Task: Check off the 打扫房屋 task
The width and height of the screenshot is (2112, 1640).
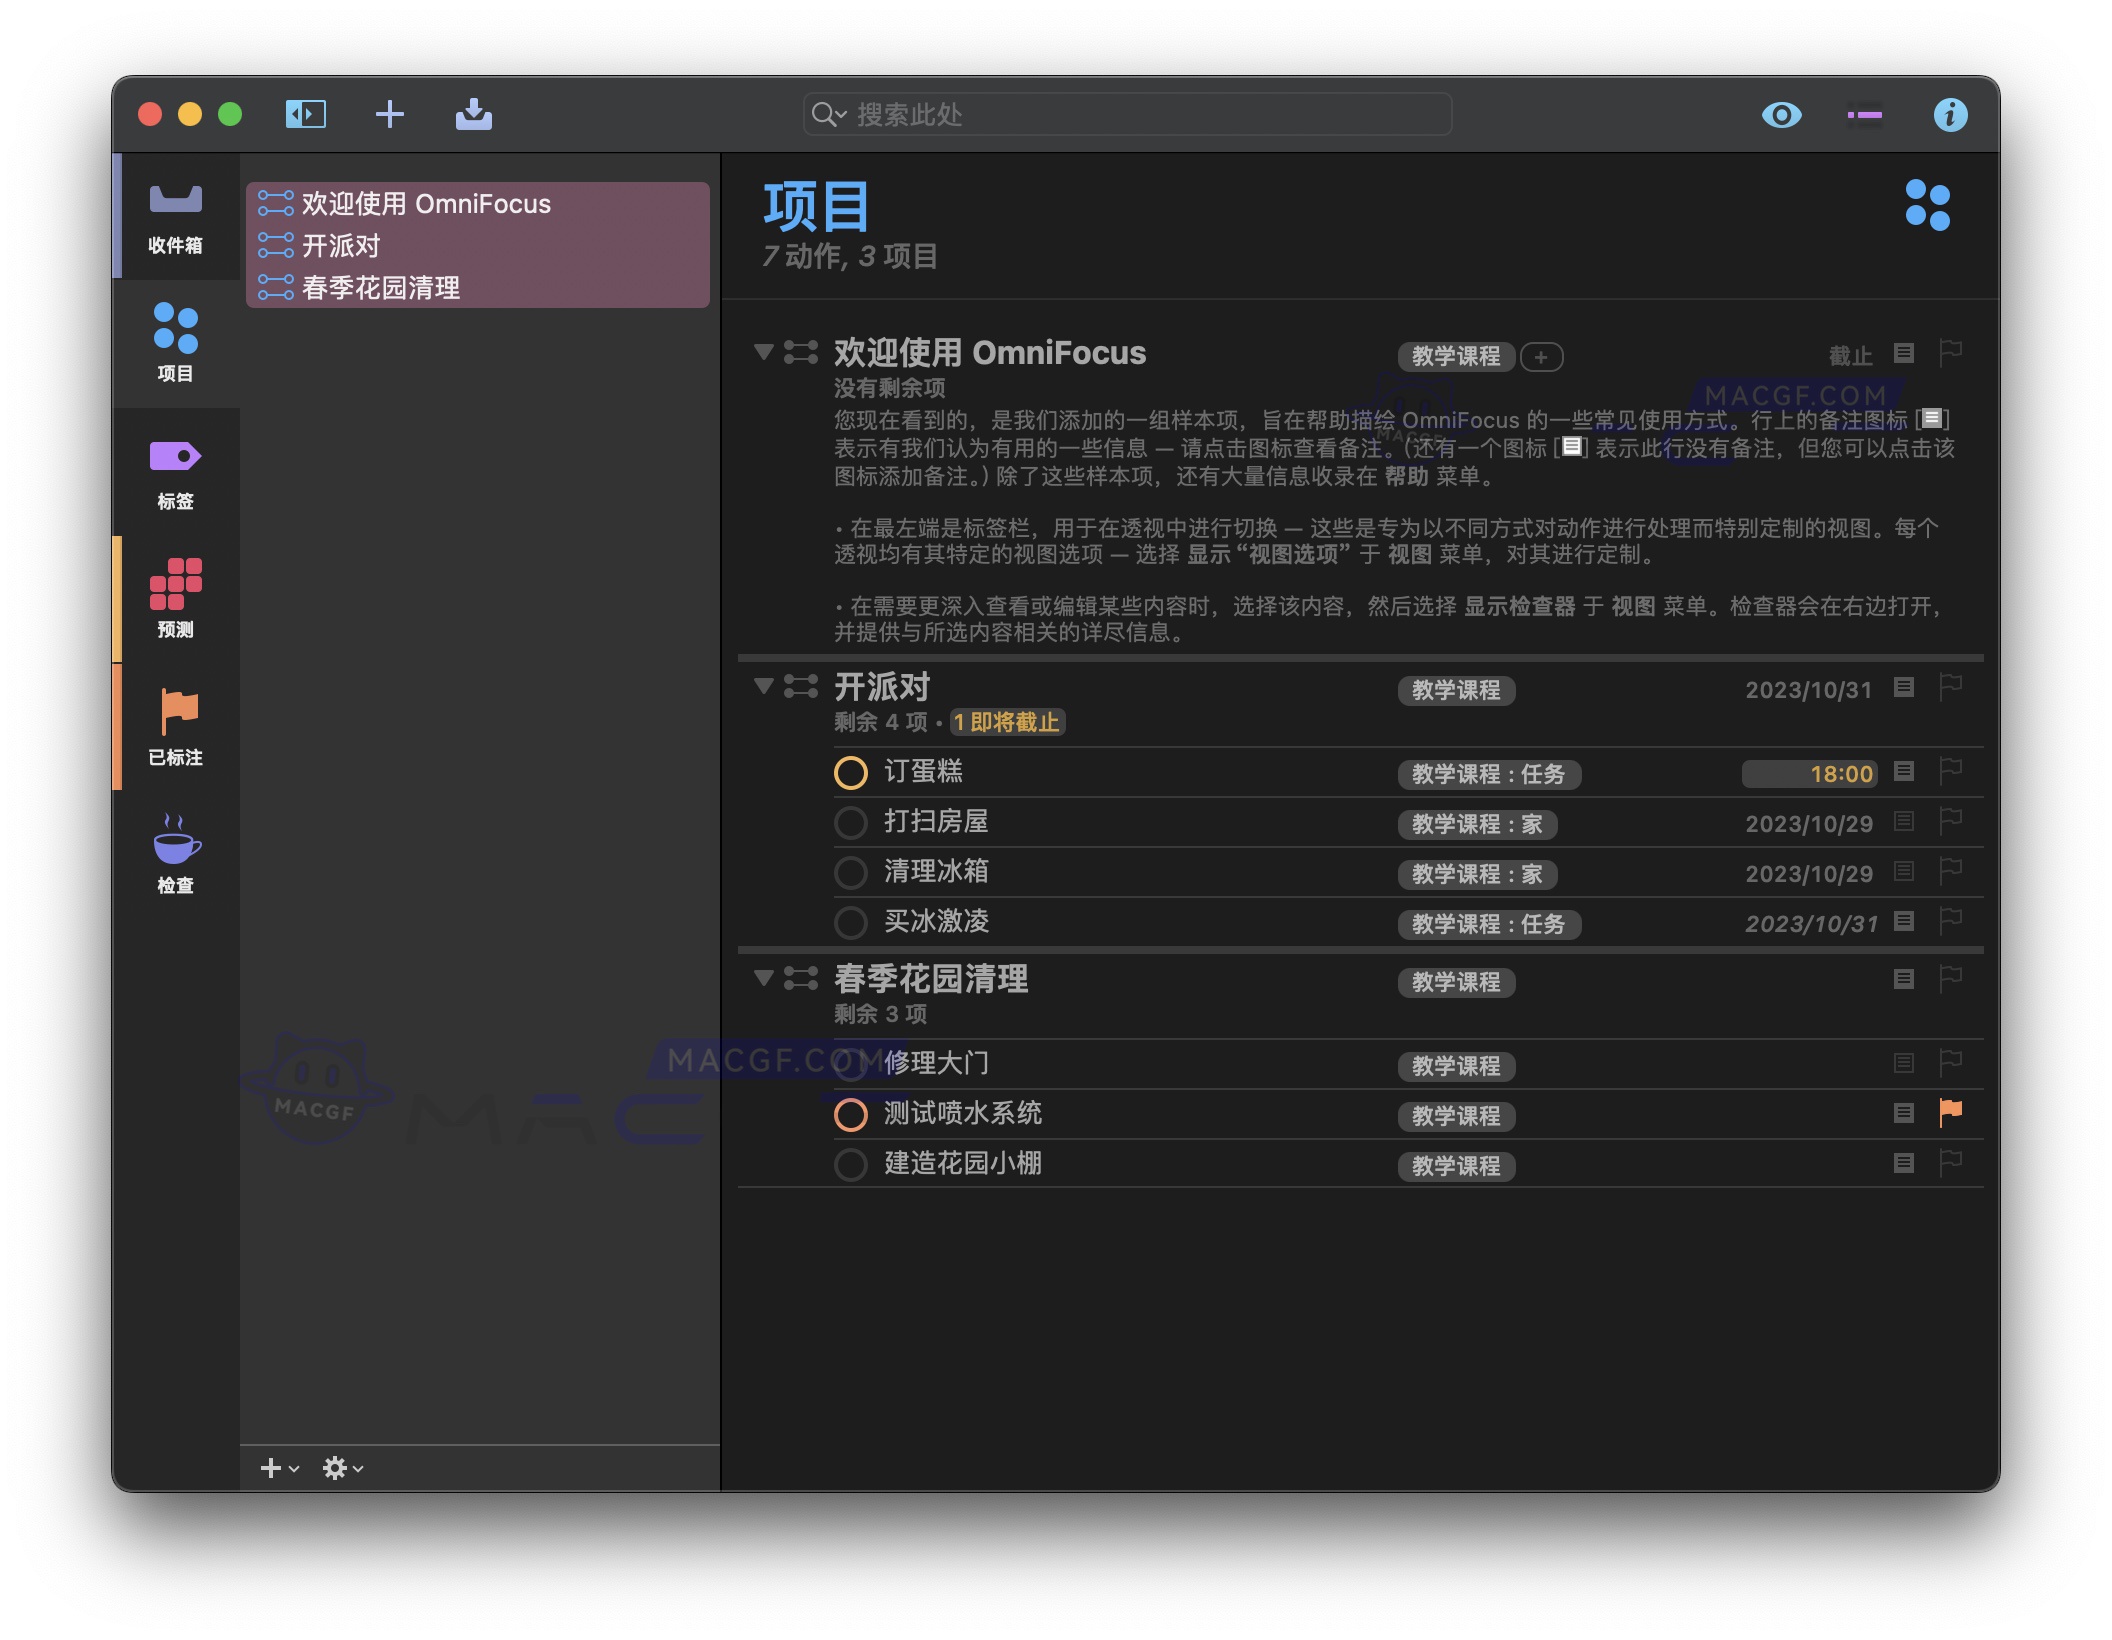Action: (851, 822)
